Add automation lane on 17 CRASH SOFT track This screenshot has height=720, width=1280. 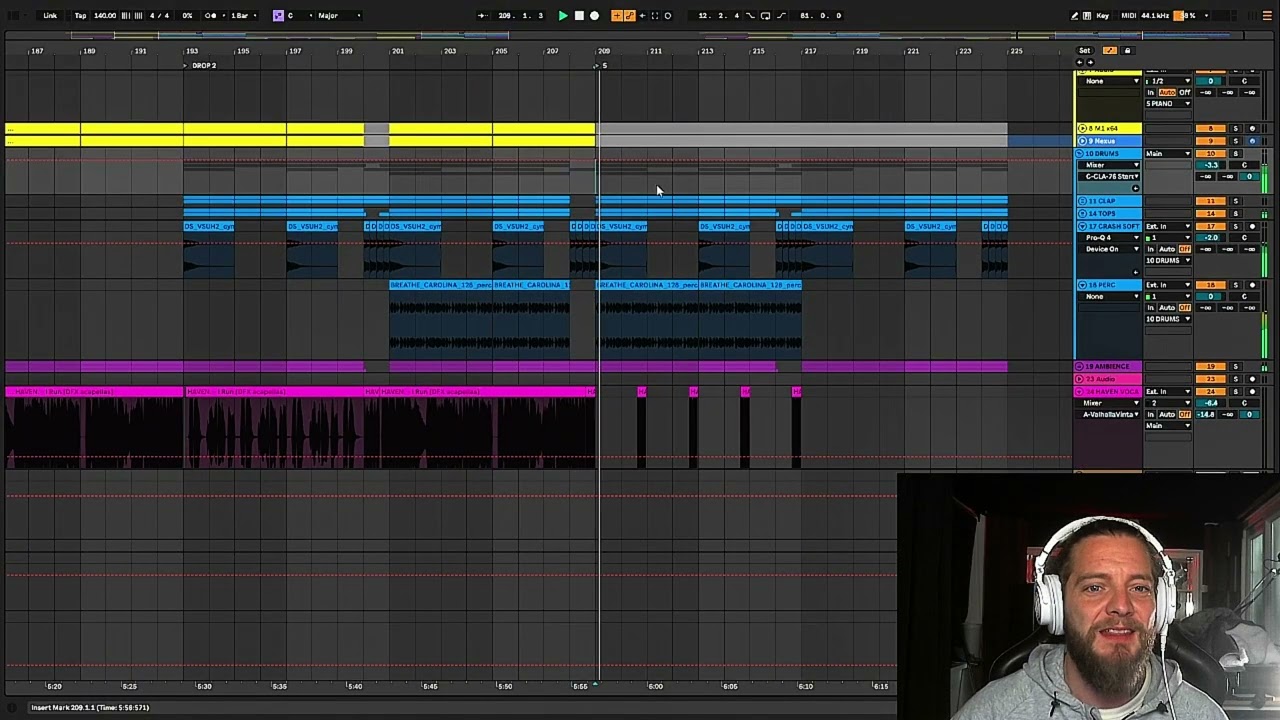(x=1135, y=272)
